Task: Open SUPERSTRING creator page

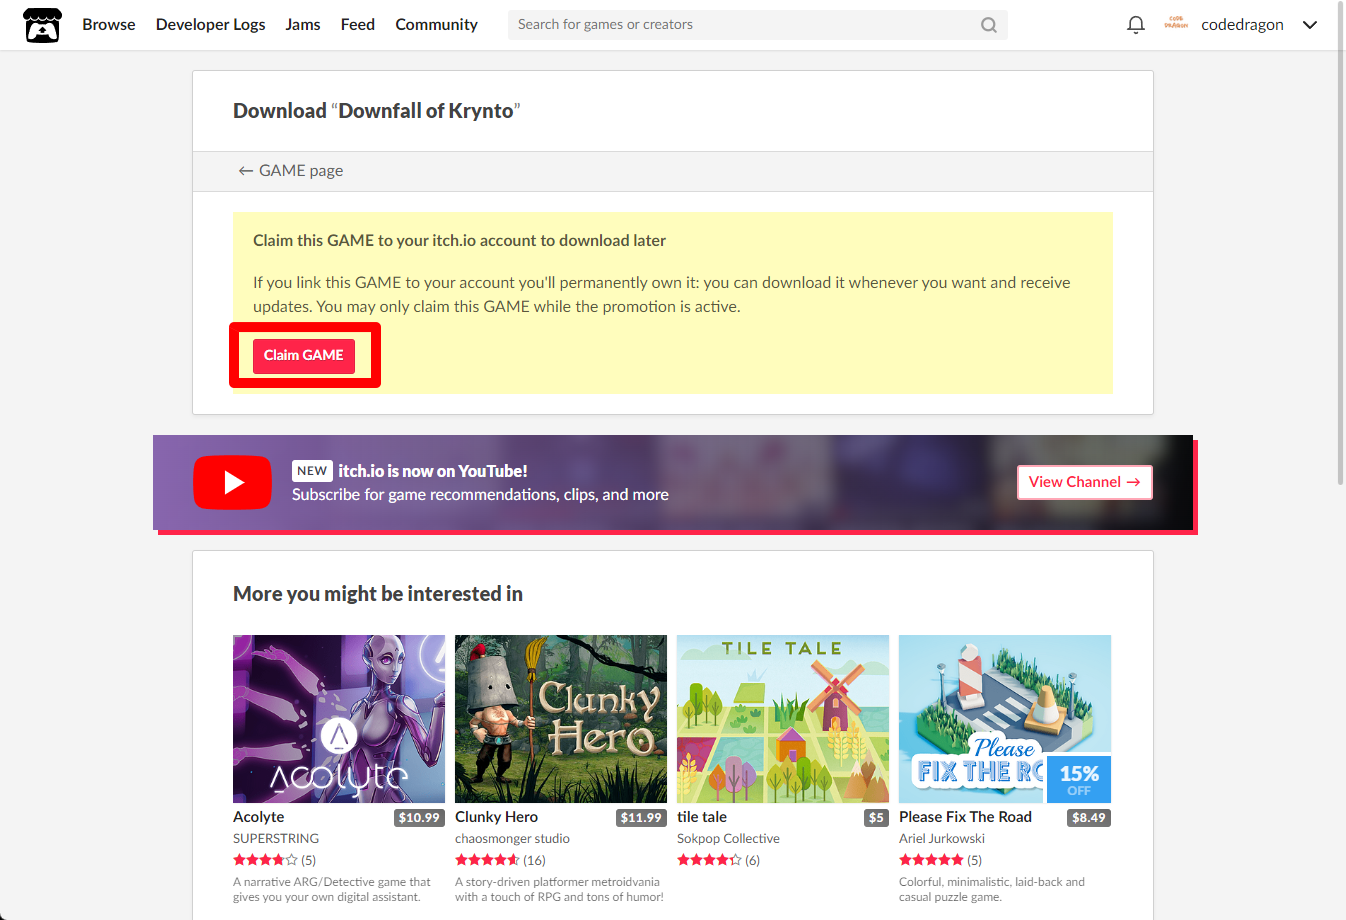Action: click(276, 839)
